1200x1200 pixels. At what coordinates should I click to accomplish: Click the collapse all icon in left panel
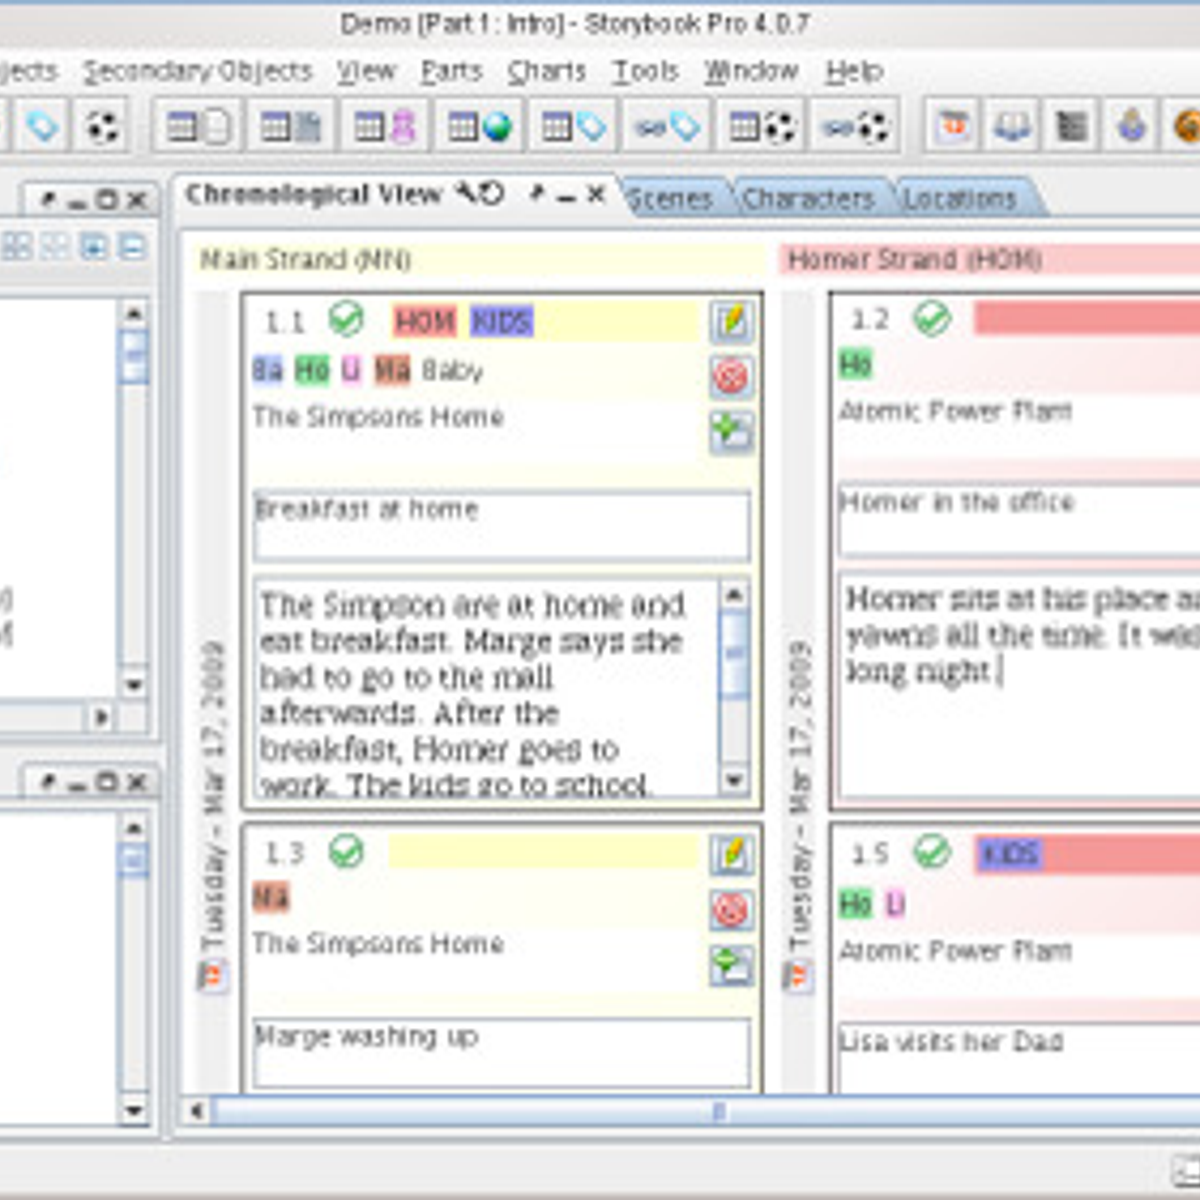[132, 246]
